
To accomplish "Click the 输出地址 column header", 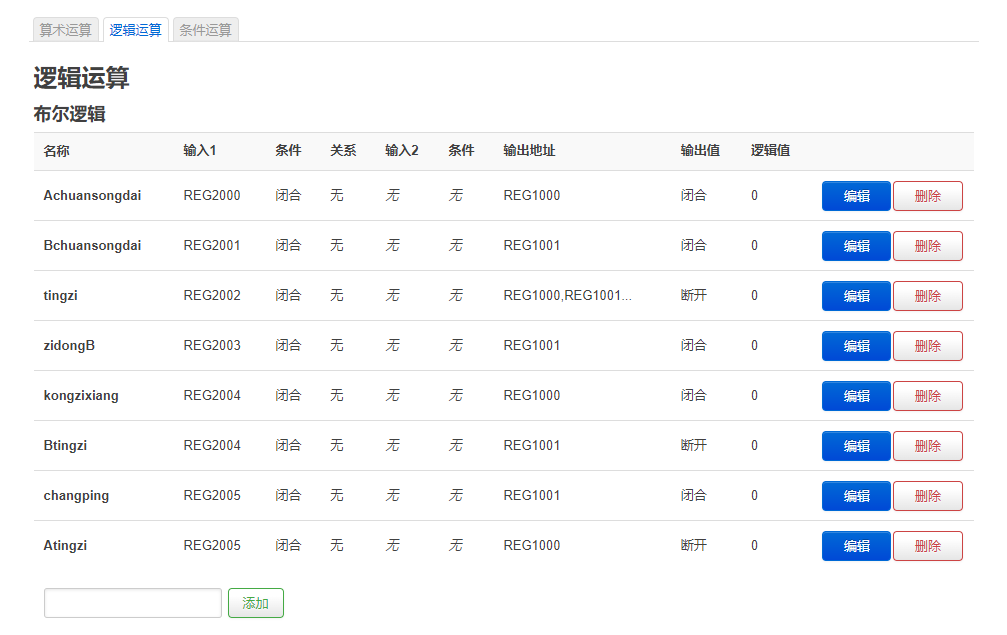I will (x=529, y=150).
